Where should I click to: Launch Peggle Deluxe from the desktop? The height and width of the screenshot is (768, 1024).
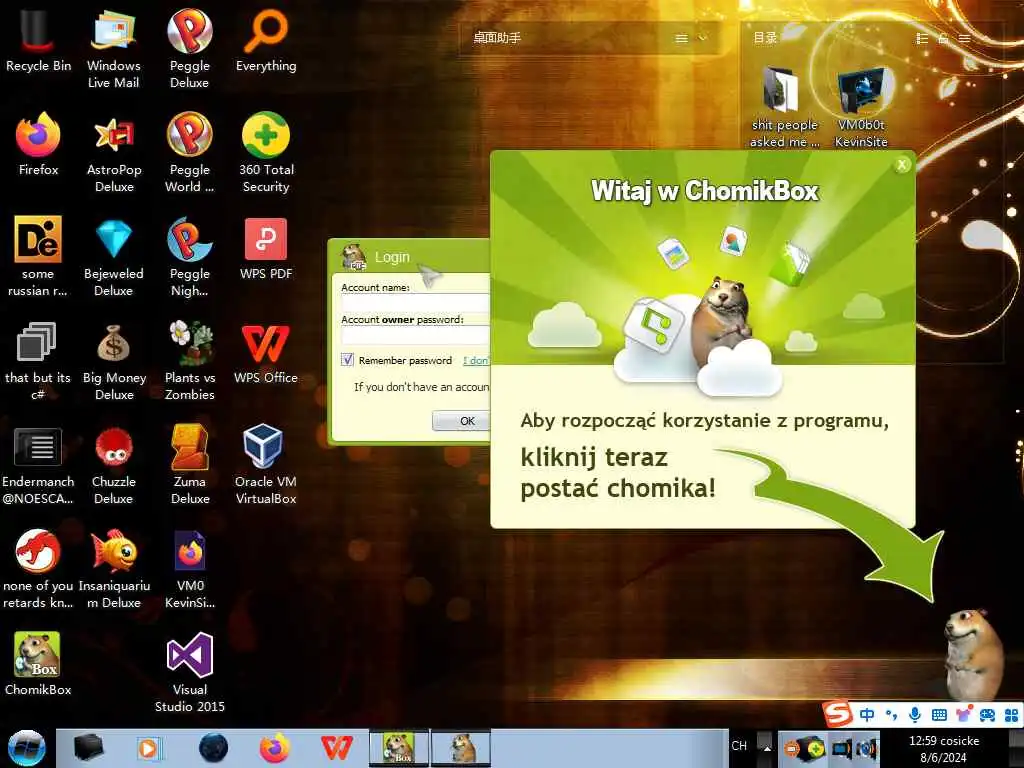(189, 48)
